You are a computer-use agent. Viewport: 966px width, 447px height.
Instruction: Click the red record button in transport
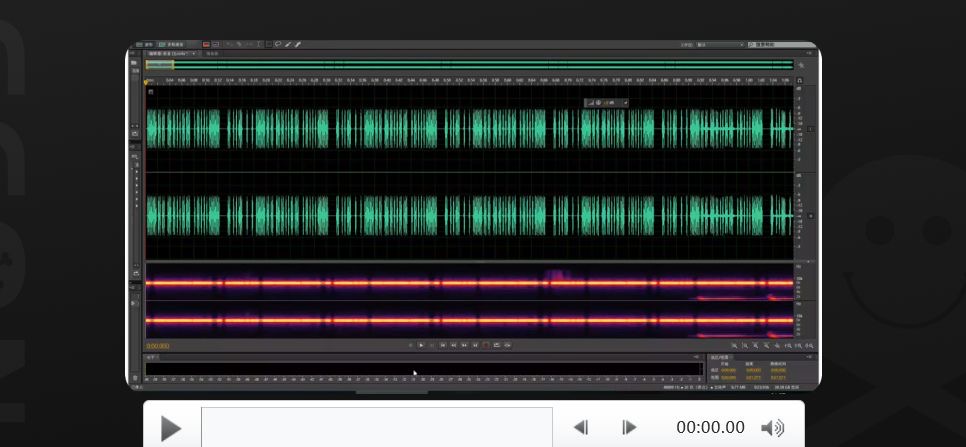(x=485, y=345)
